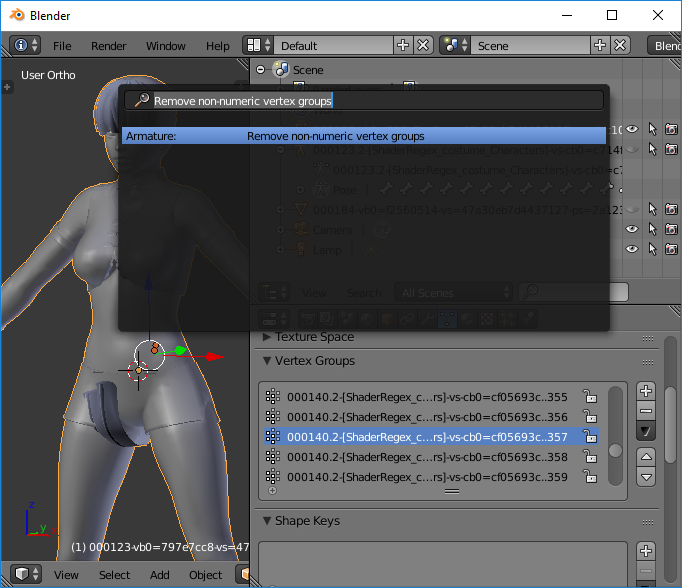Show the hidden 000184-vb0 mesh object
This screenshot has width=682, height=588.
[x=632, y=209]
